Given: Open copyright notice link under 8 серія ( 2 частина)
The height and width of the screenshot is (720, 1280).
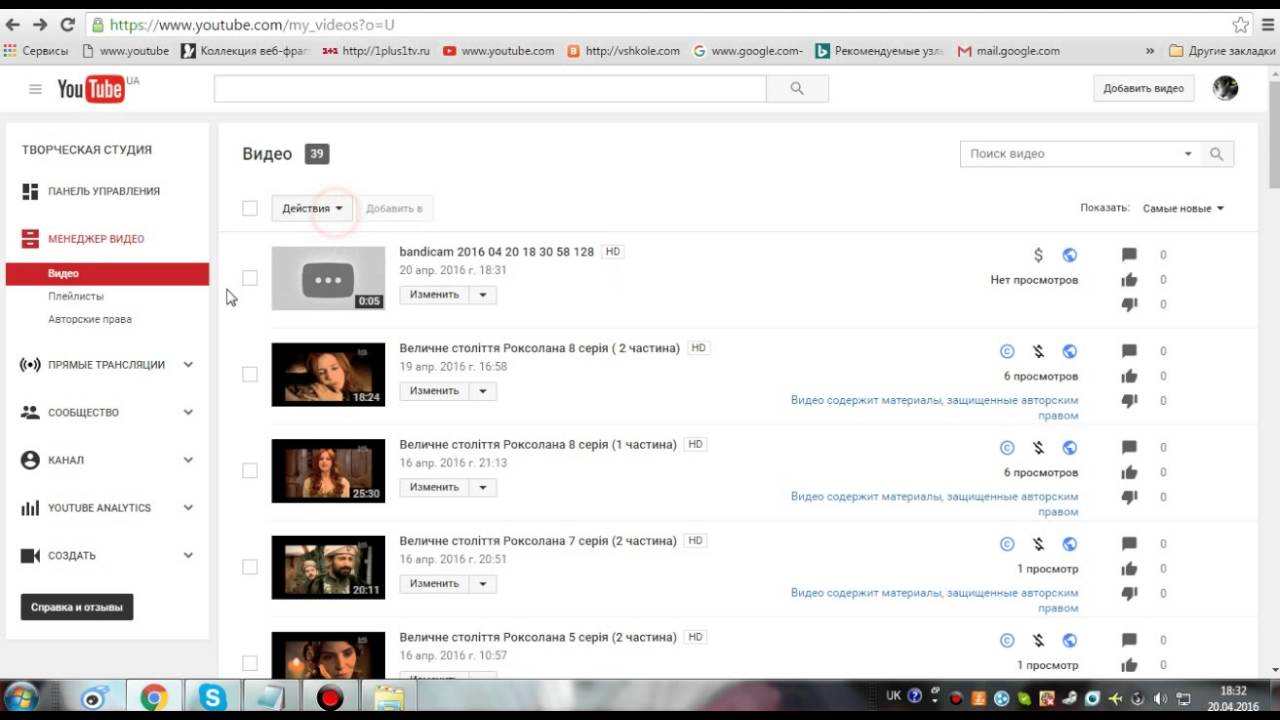Looking at the screenshot, I should point(934,408).
